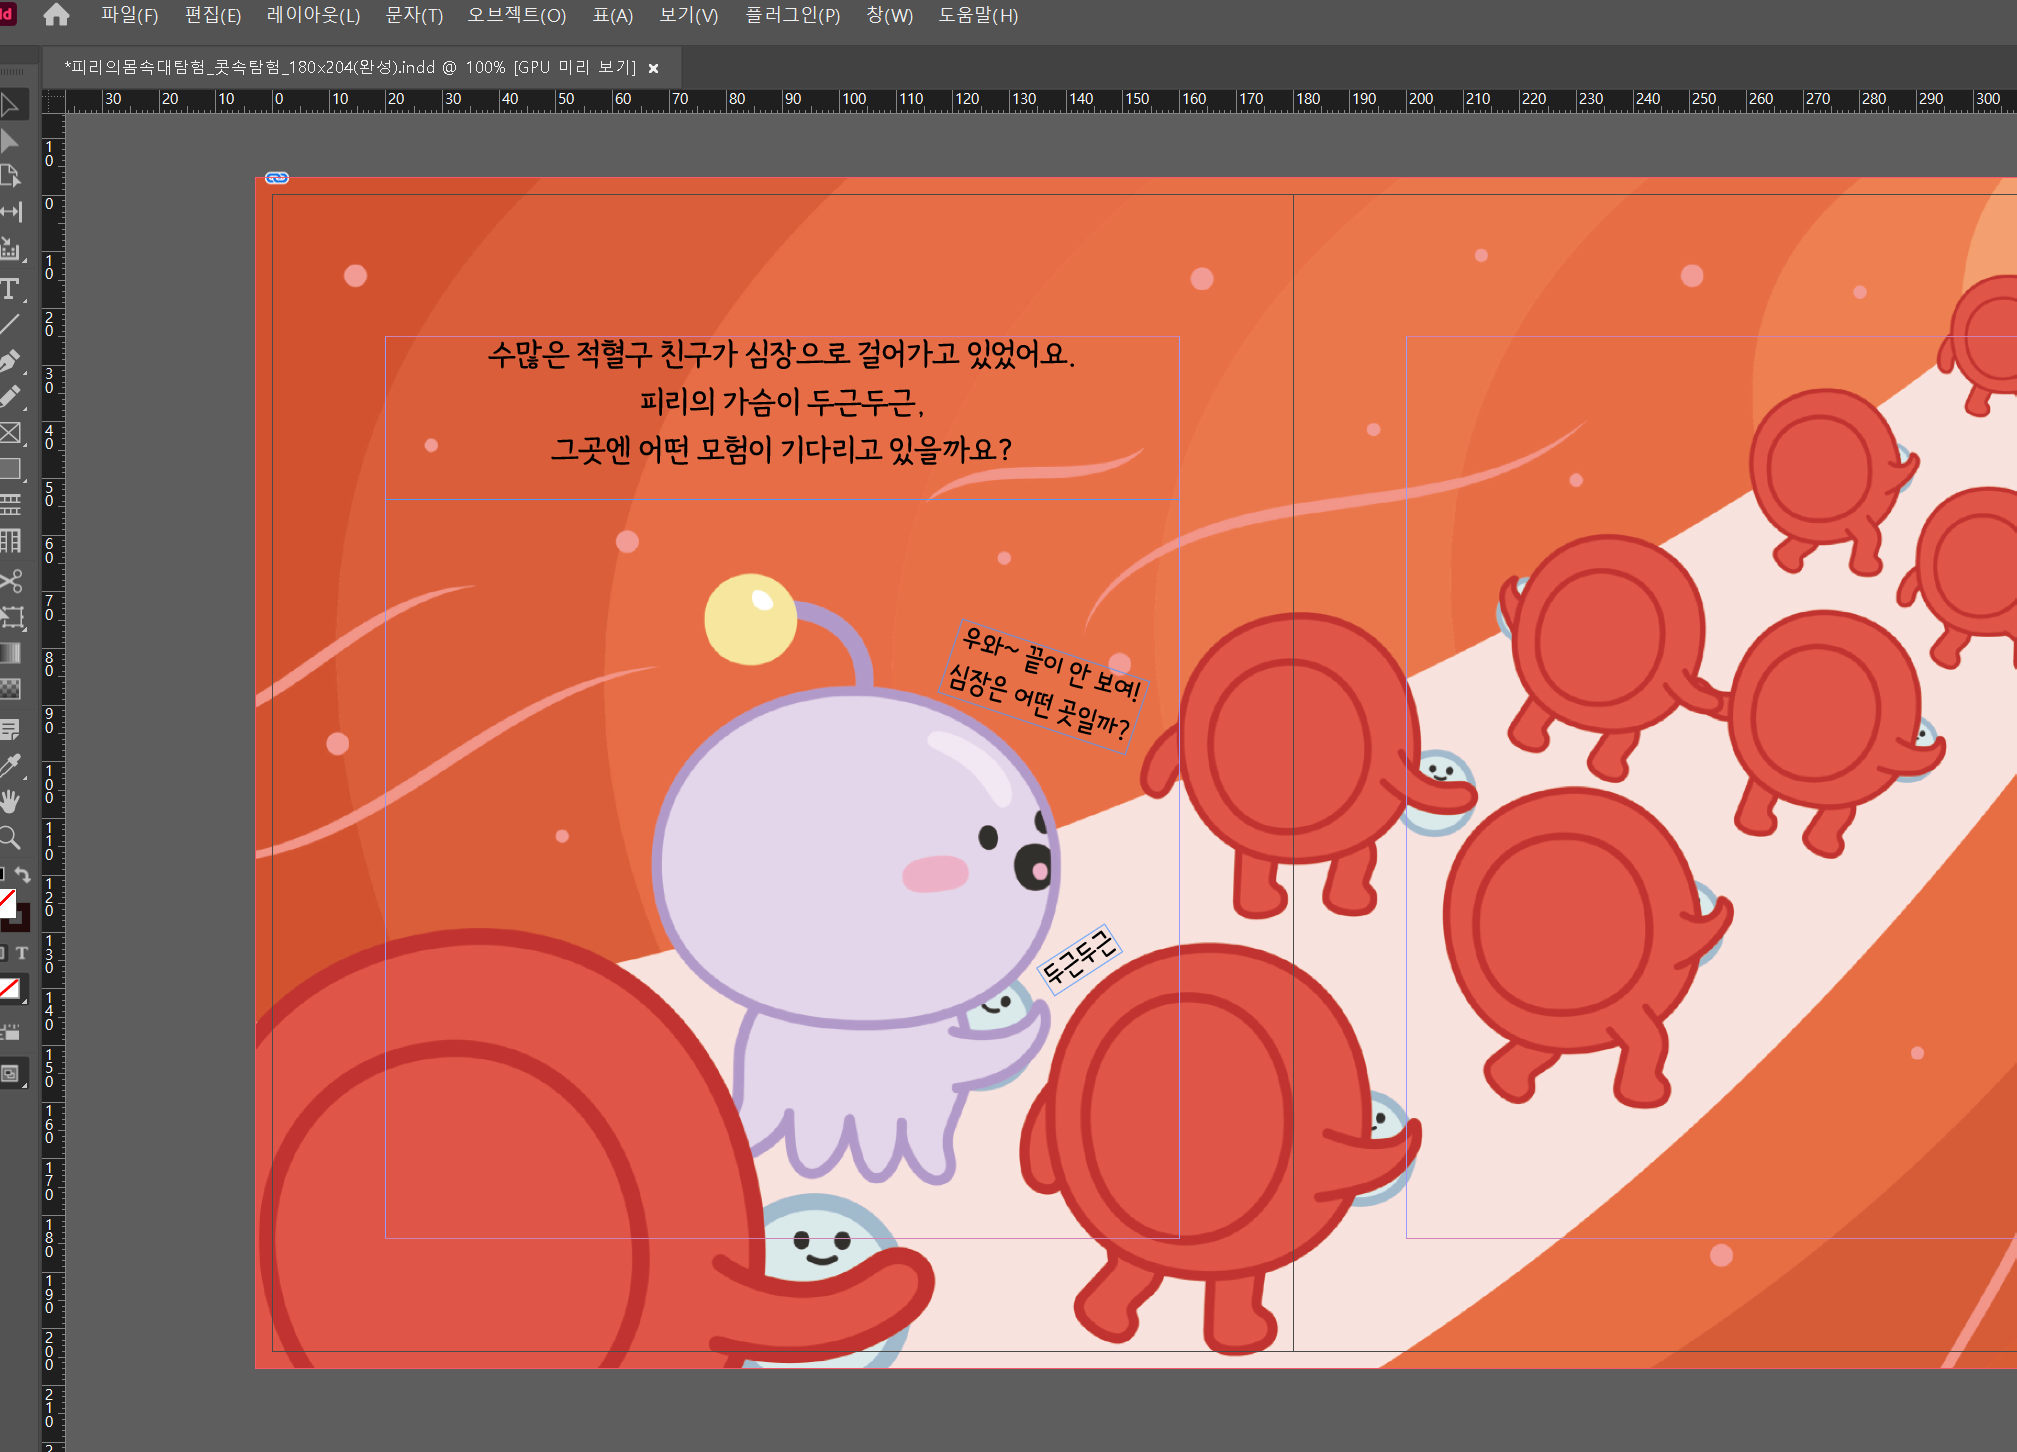Open the 도움말(H) menu
Image resolution: width=2017 pixels, height=1452 pixels.
(x=978, y=15)
